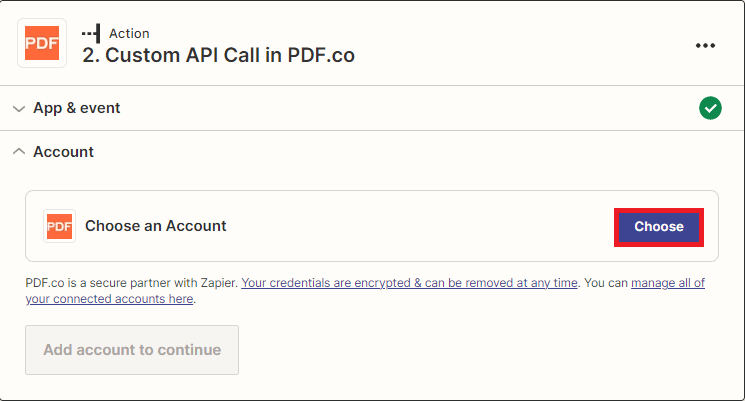
Task: Open the three-dot step options menu
Action: point(706,45)
